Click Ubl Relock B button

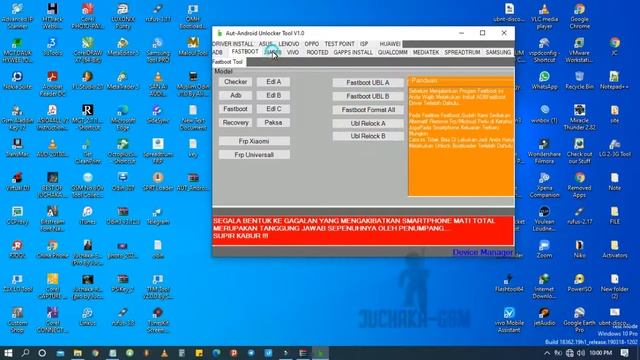[x=368, y=136]
